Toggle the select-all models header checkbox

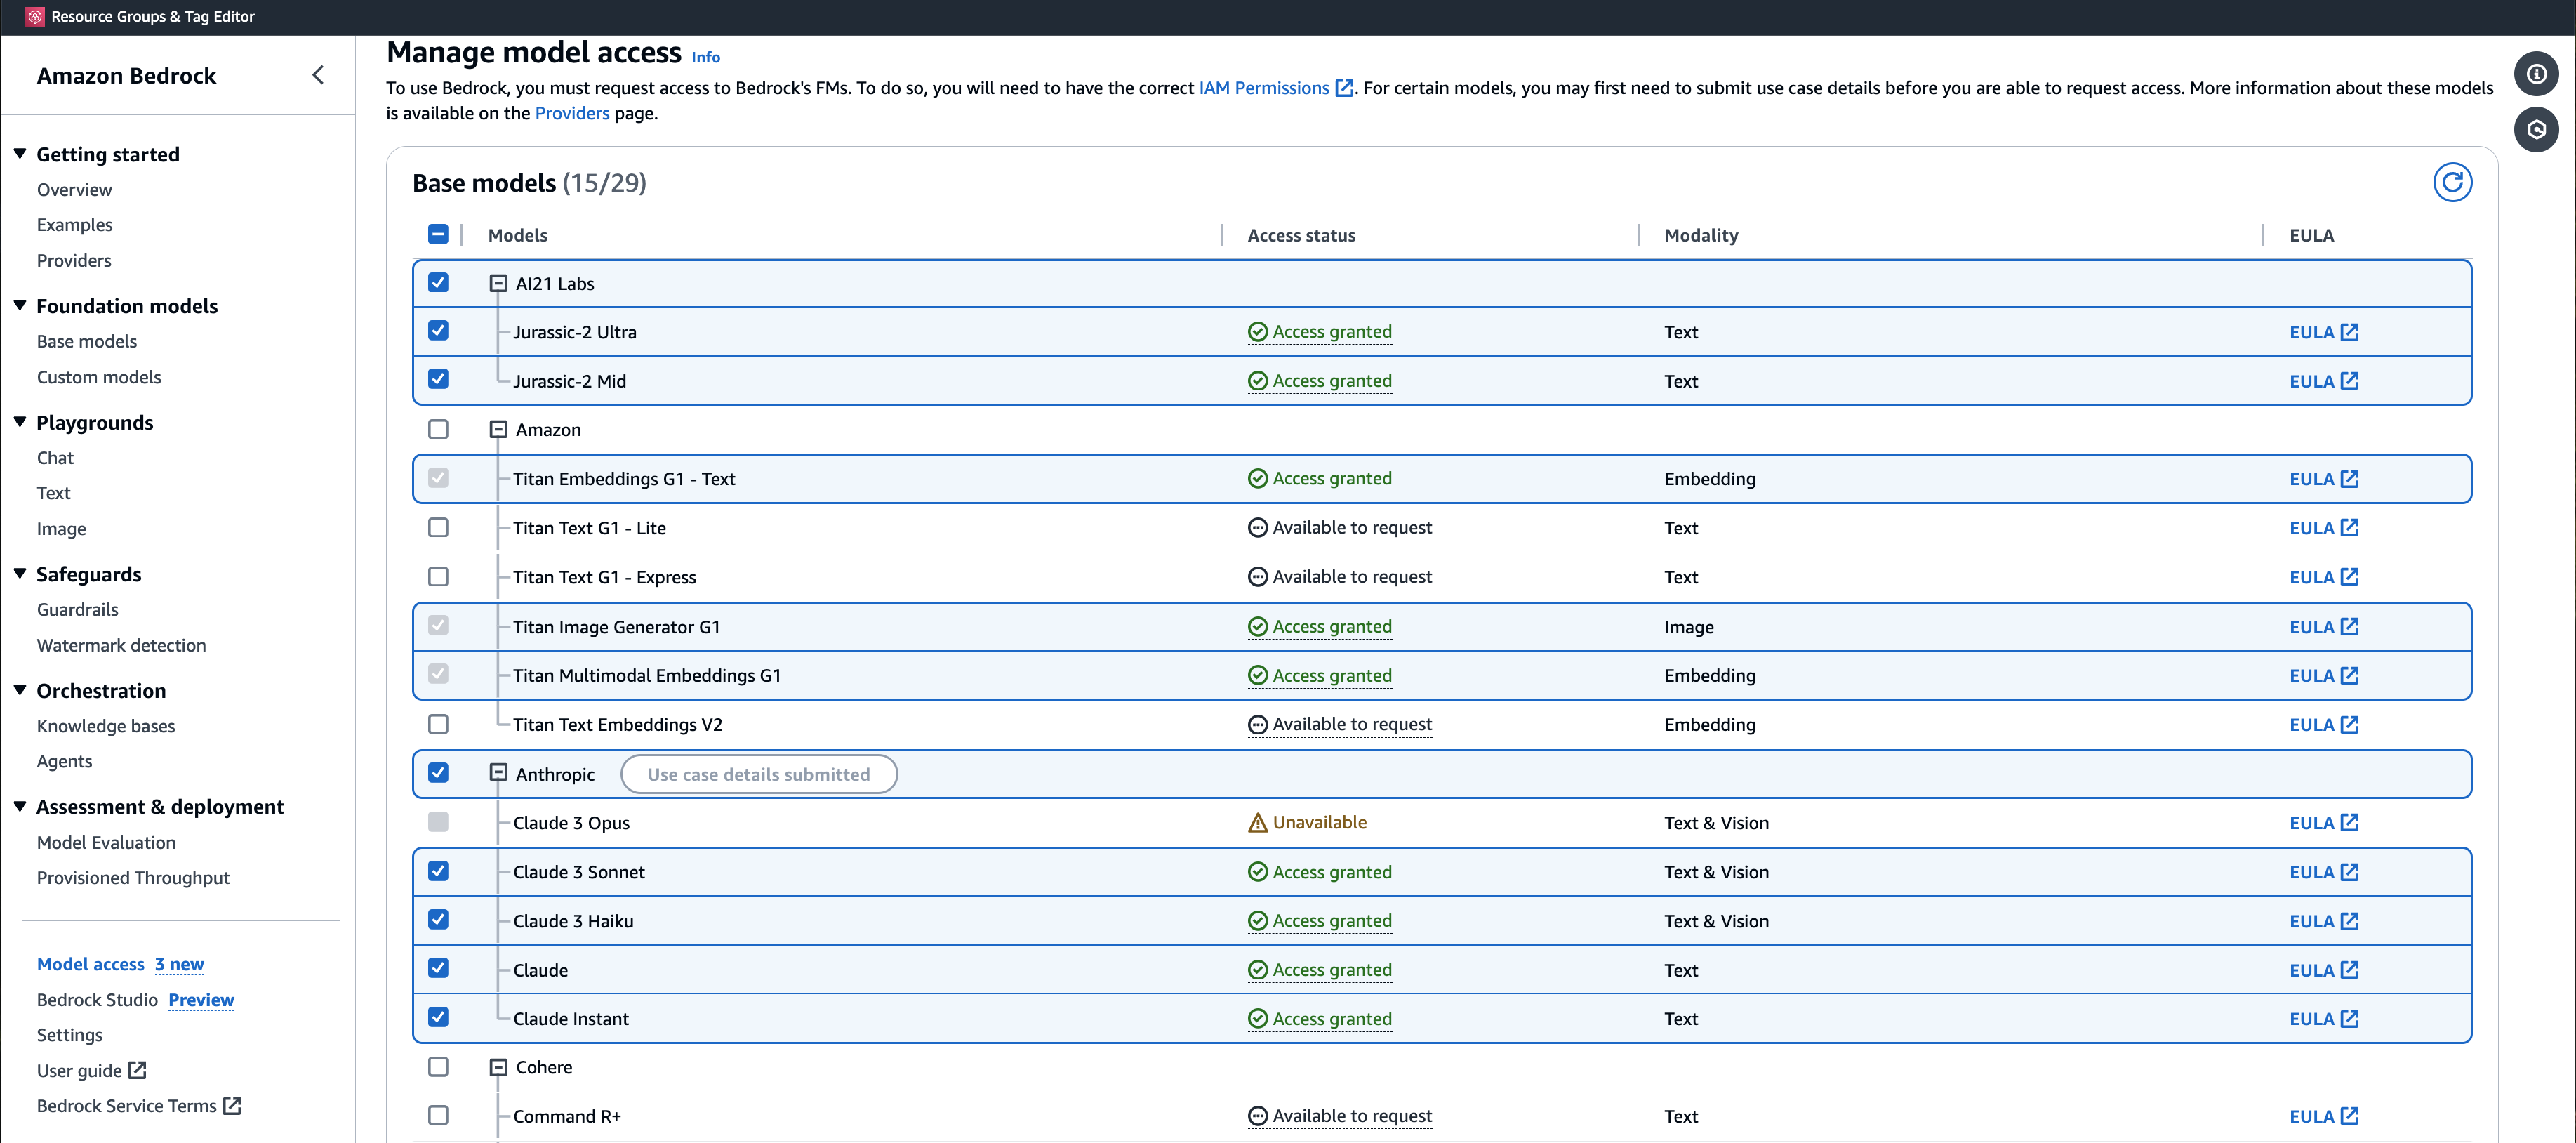click(x=438, y=234)
